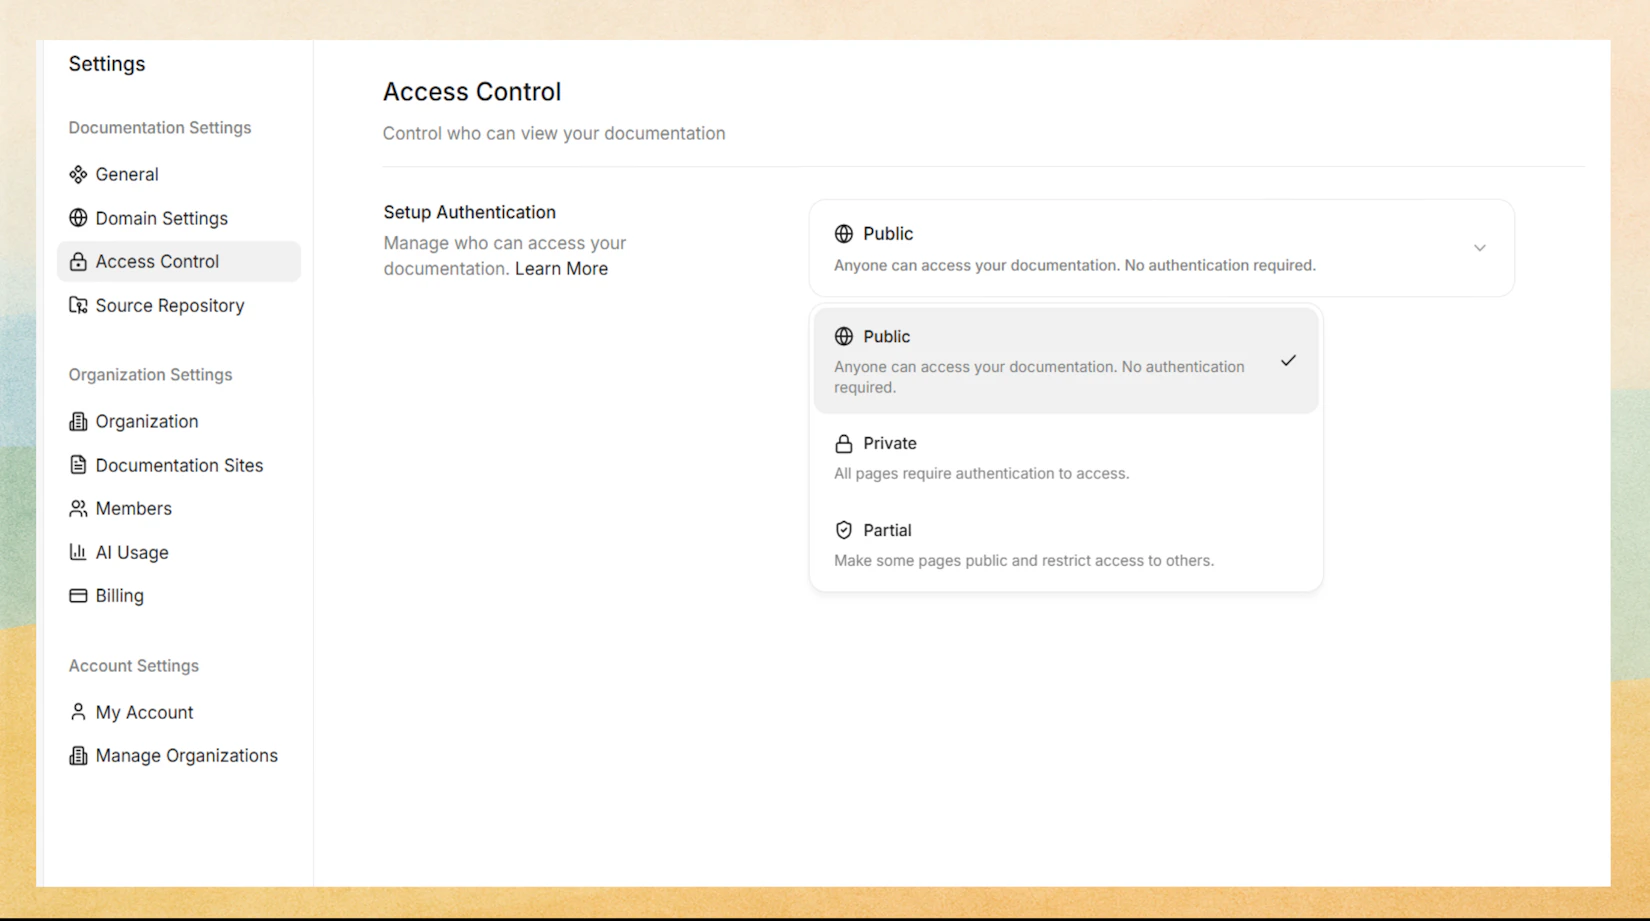The height and width of the screenshot is (921, 1650).
Task: Select the Members people icon
Action: [x=78, y=508]
